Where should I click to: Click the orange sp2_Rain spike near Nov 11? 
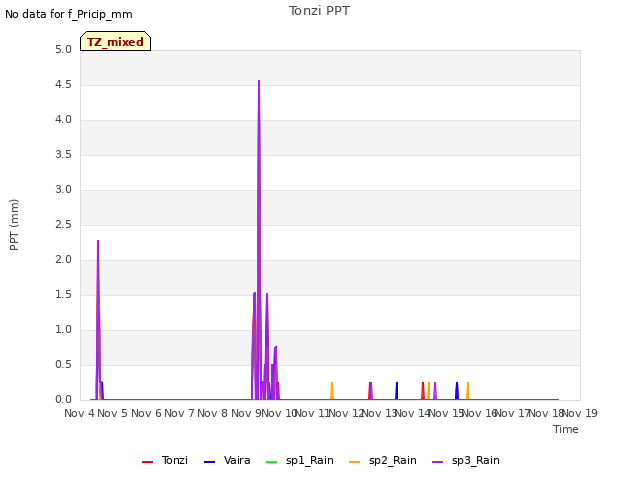pyautogui.click(x=332, y=391)
